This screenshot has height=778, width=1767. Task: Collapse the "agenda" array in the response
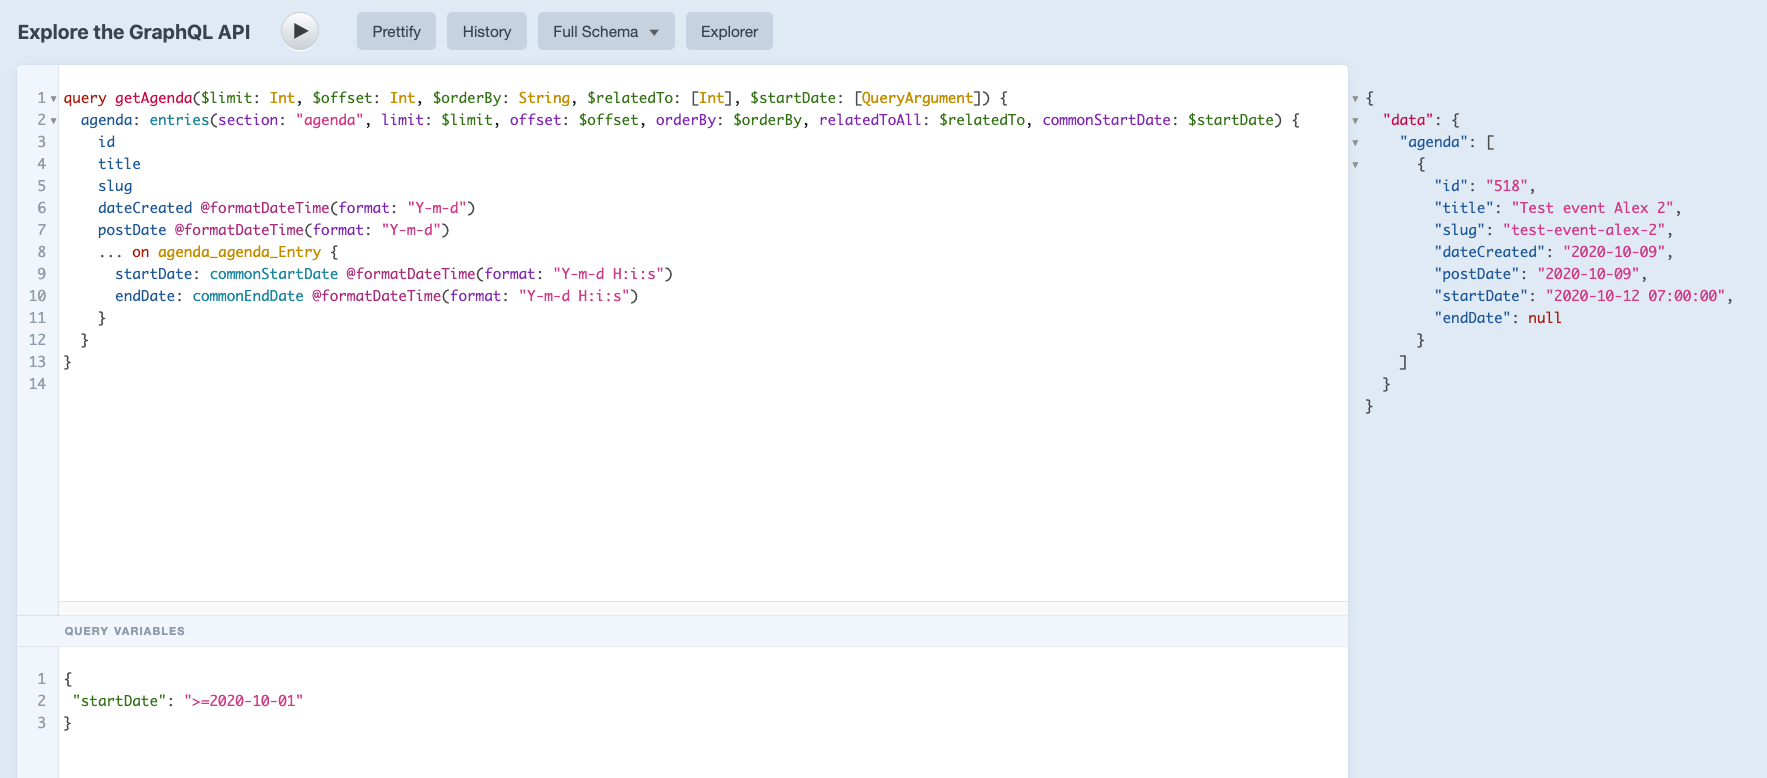pyautogui.click(x=1355, y=143)
